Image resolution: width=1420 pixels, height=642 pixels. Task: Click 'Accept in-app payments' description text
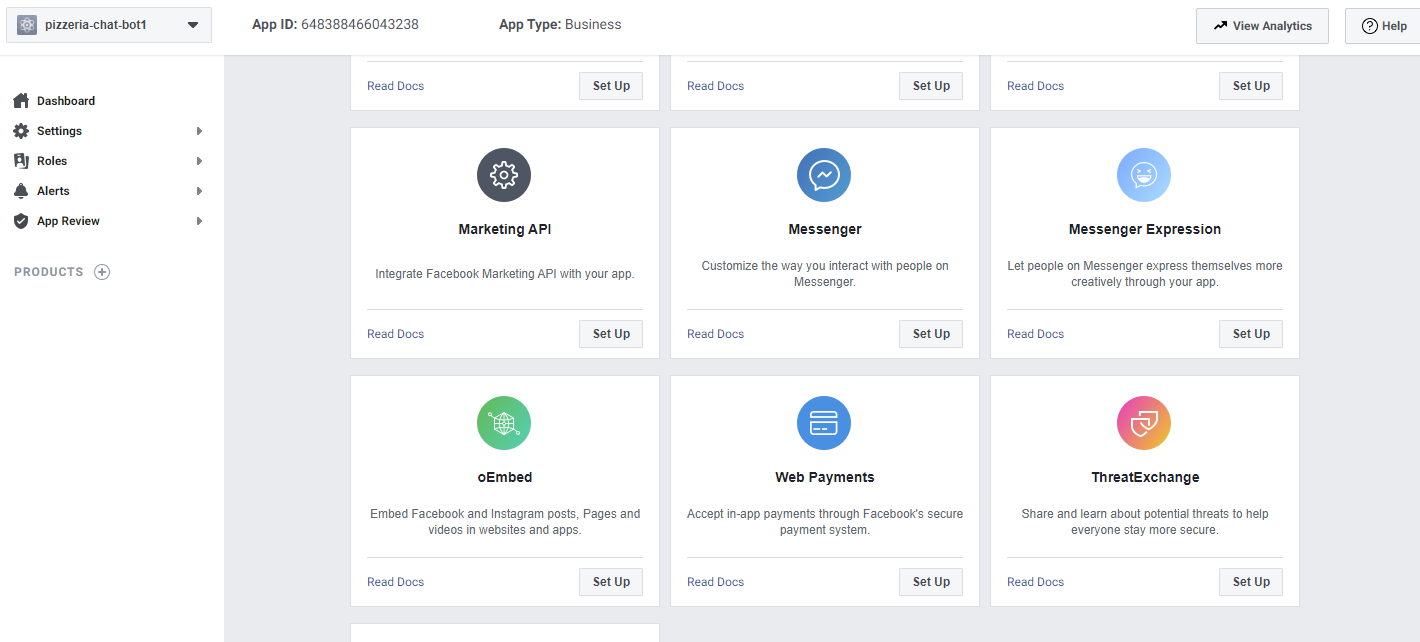(825, 522)
